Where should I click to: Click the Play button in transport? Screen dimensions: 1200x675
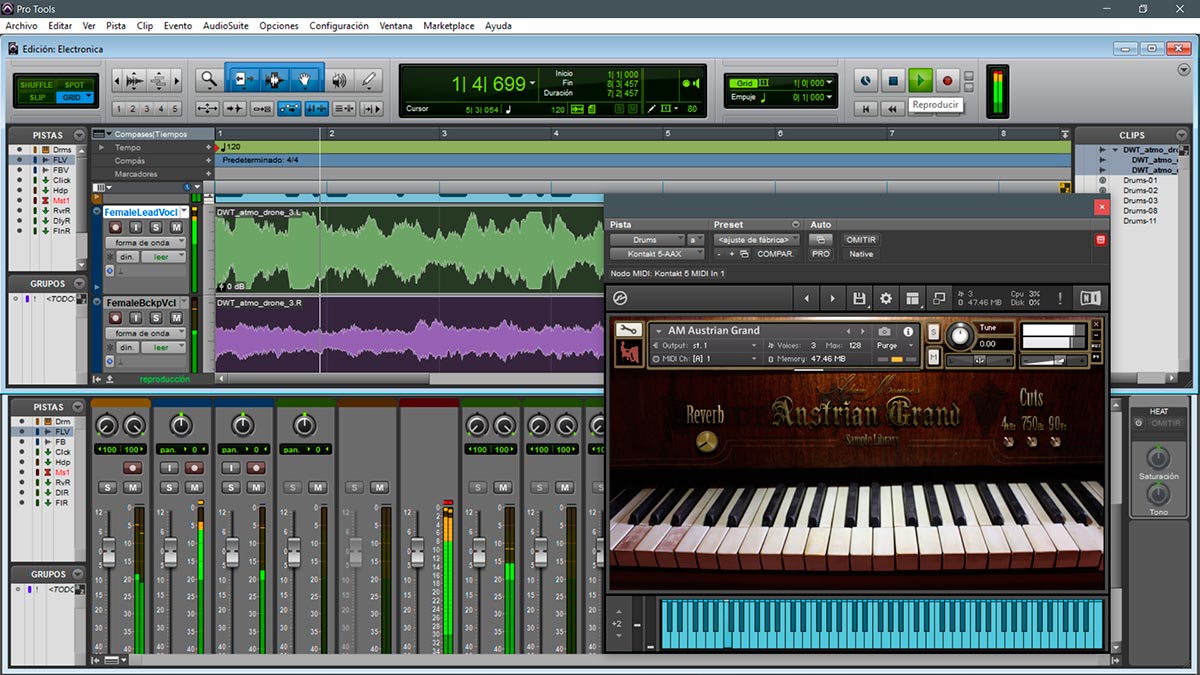921,79
